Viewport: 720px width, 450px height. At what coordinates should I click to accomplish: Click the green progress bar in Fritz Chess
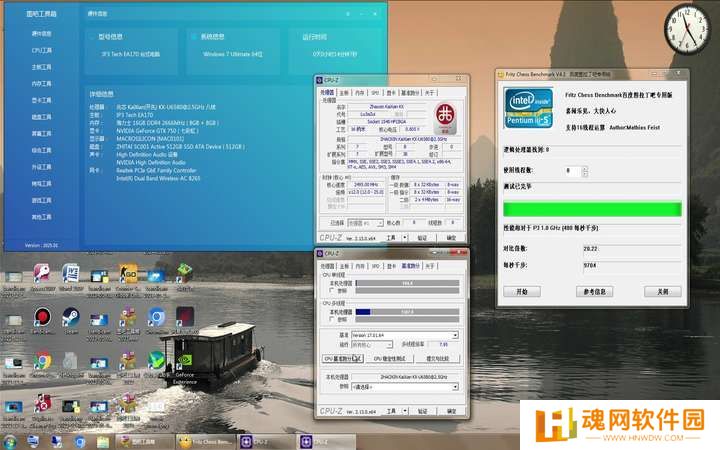[592, 209]
